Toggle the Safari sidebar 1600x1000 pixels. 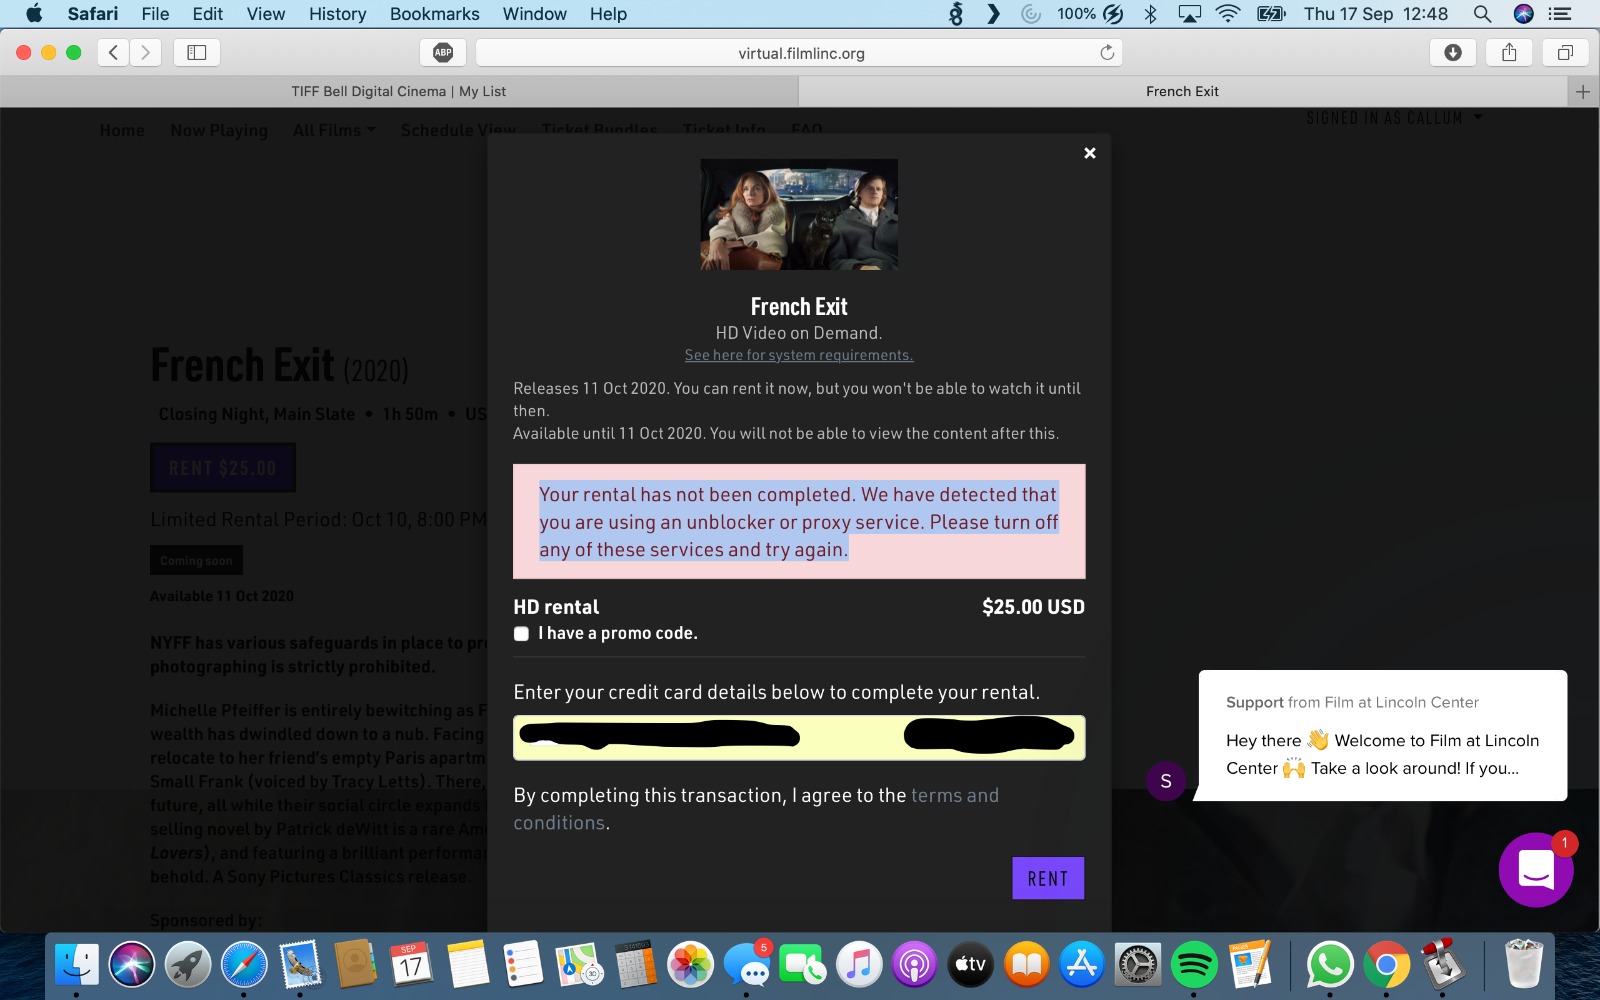click(x=197, y=53)
